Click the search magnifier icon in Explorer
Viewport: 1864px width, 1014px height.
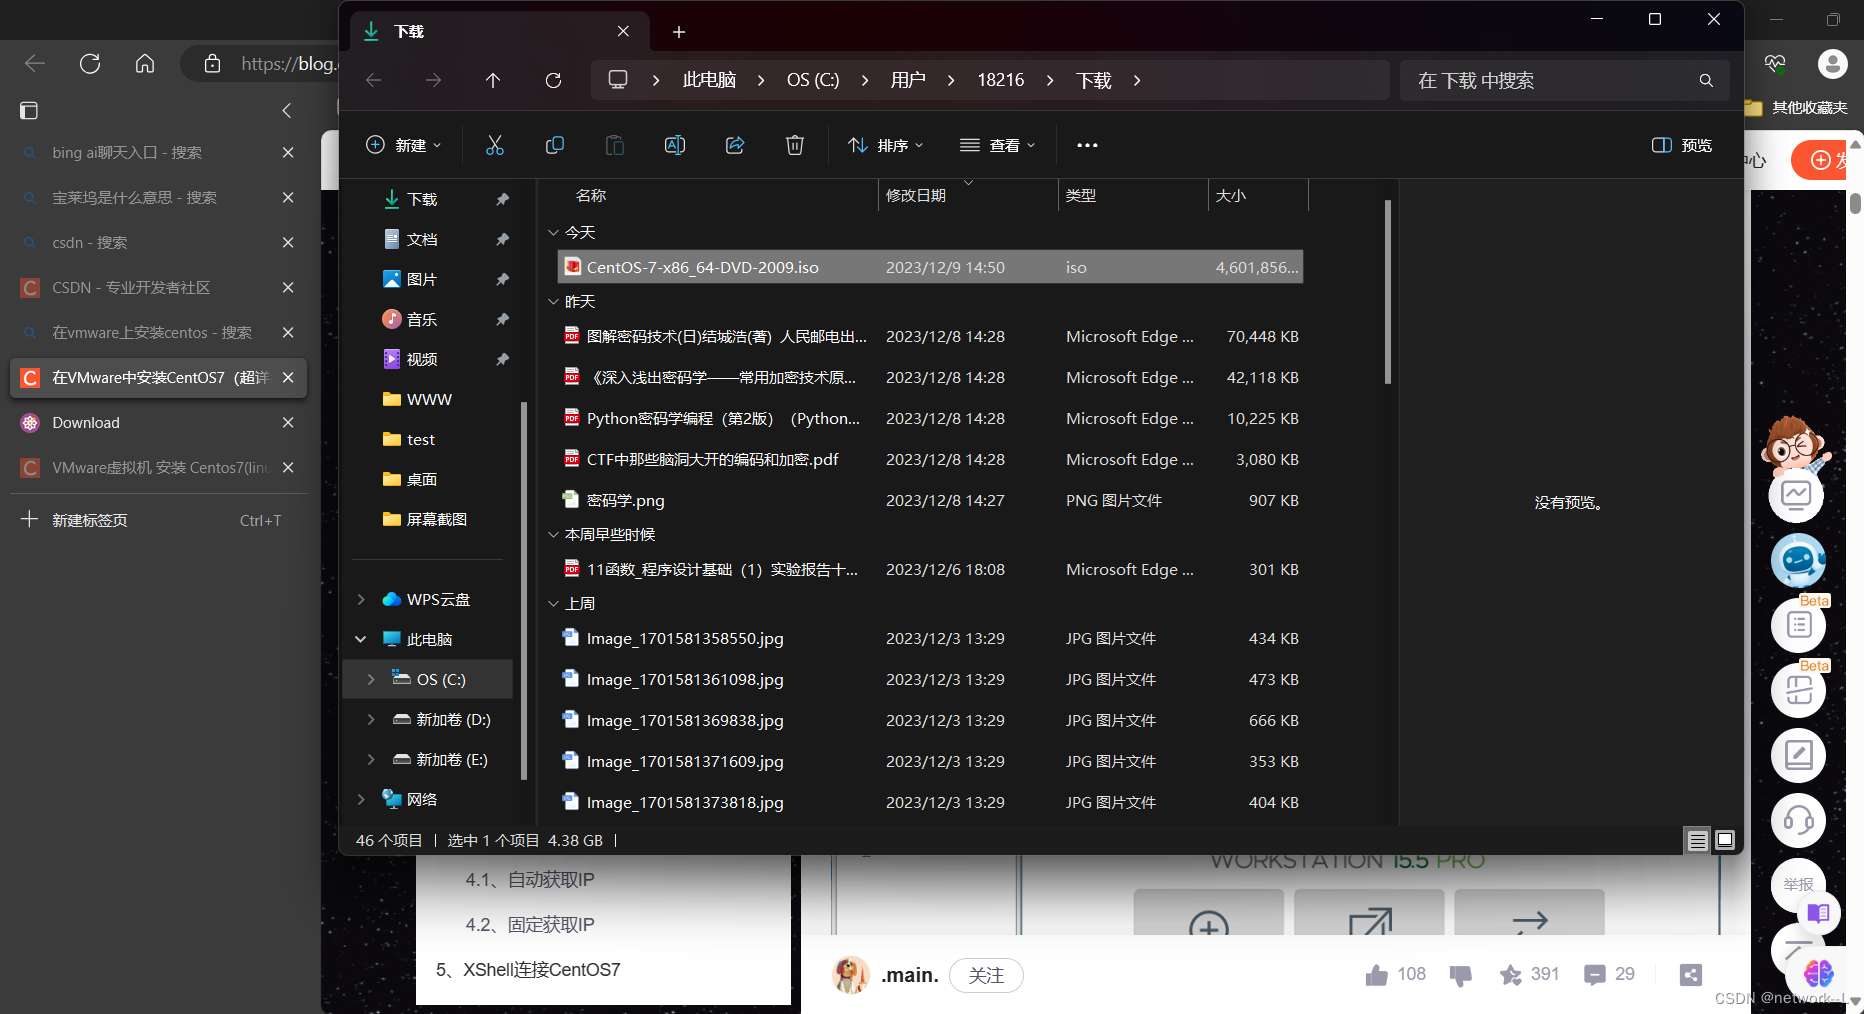click(1706, 80)
